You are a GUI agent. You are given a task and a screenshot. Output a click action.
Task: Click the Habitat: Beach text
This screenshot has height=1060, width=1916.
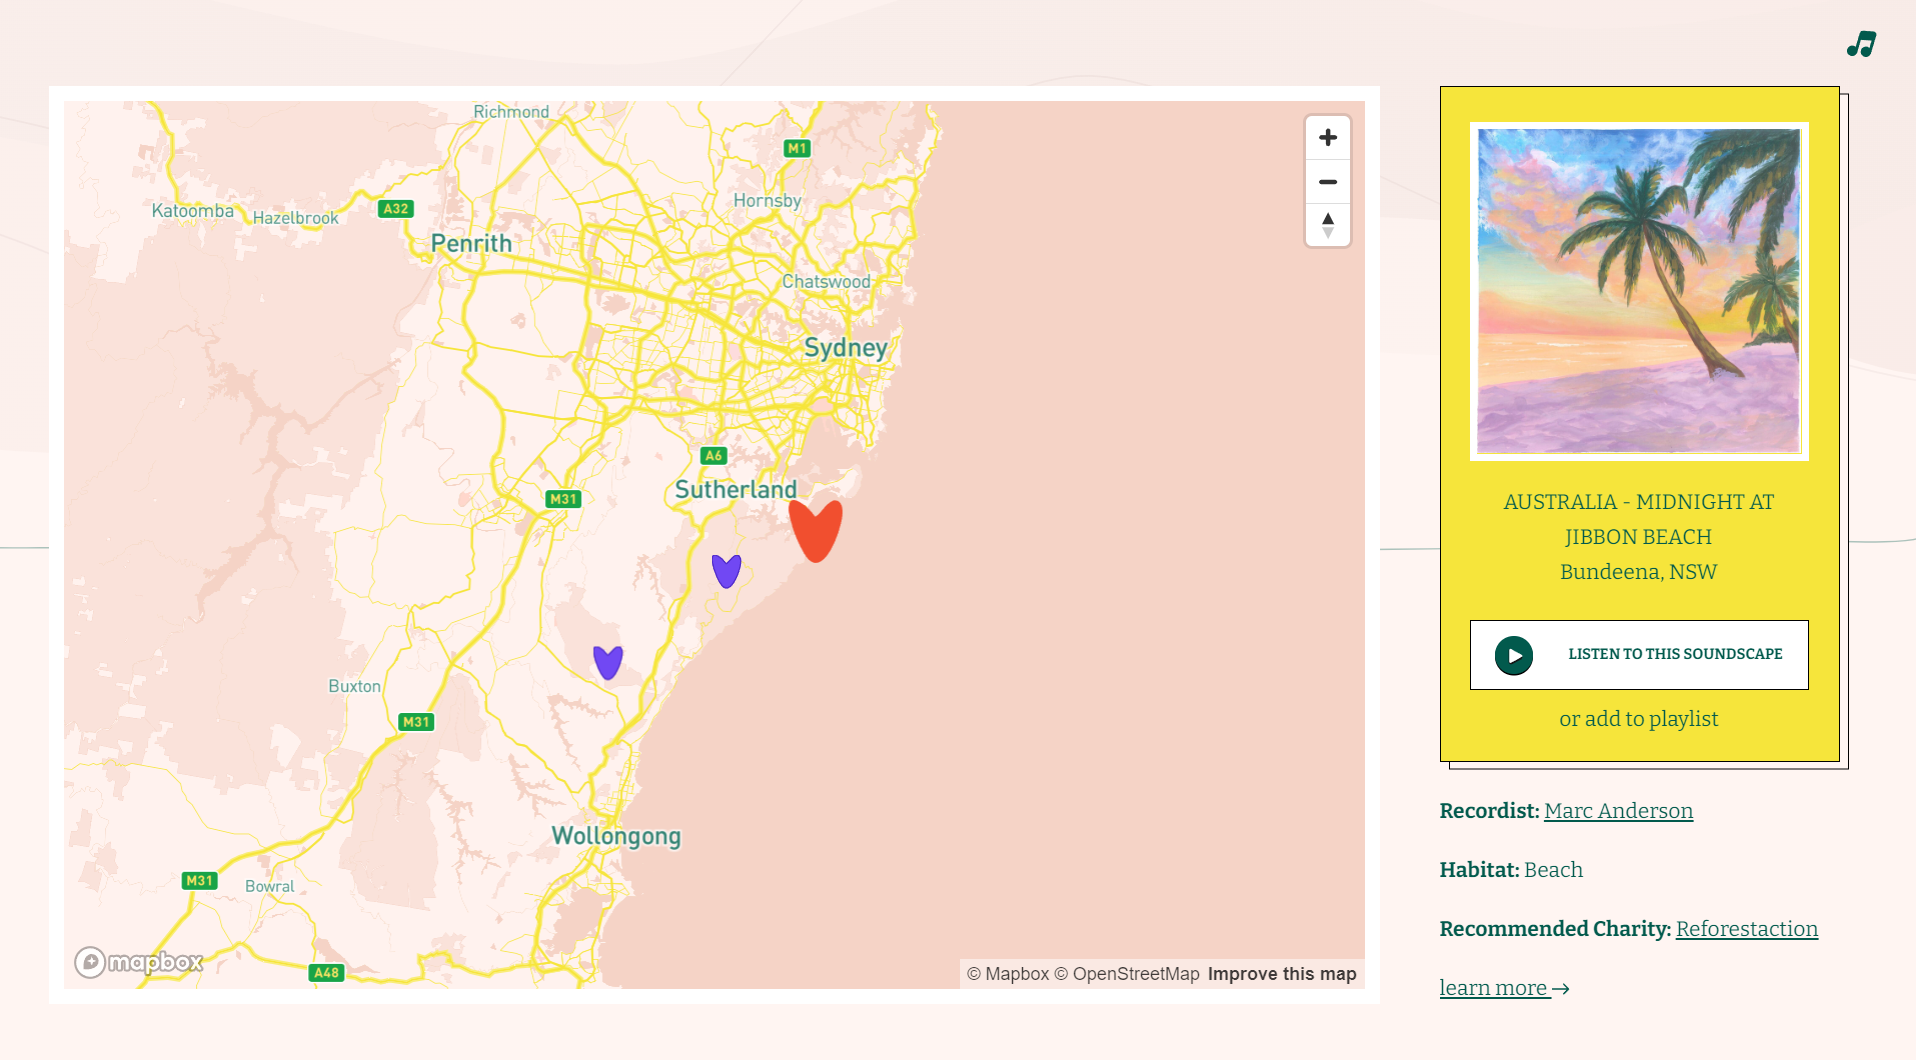point(1511,870)
